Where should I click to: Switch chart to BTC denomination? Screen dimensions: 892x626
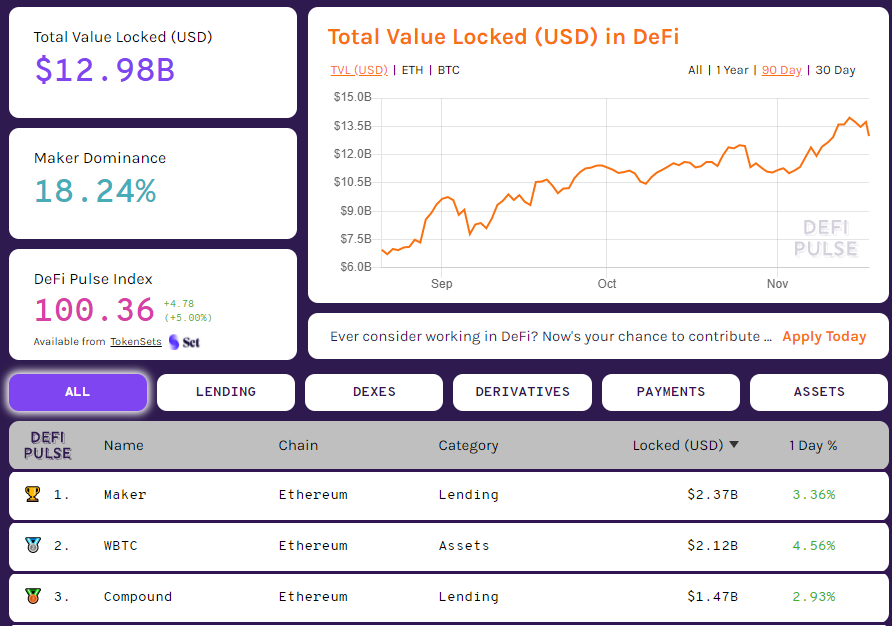pos(448,70)
